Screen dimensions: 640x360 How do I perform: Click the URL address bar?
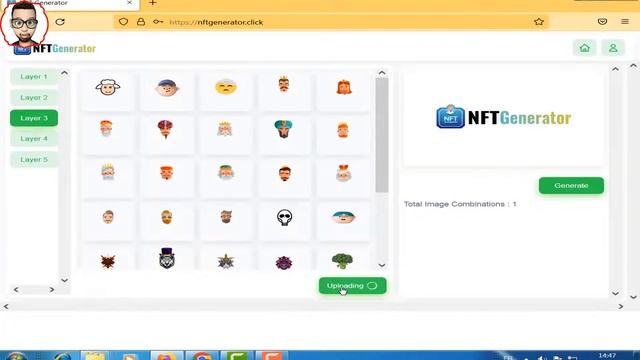point(331,22)
